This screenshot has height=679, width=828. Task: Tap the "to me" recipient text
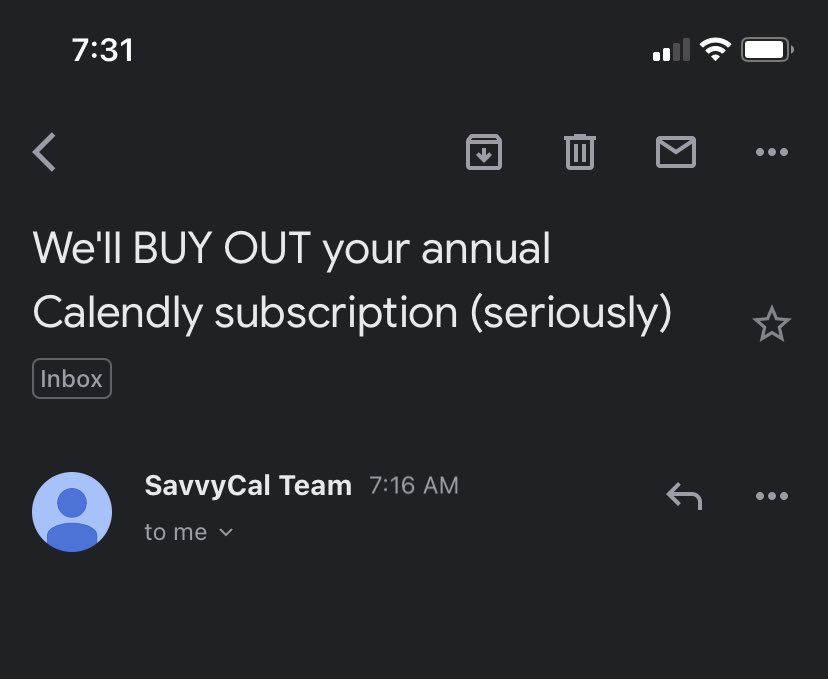[x=176, y=533]
